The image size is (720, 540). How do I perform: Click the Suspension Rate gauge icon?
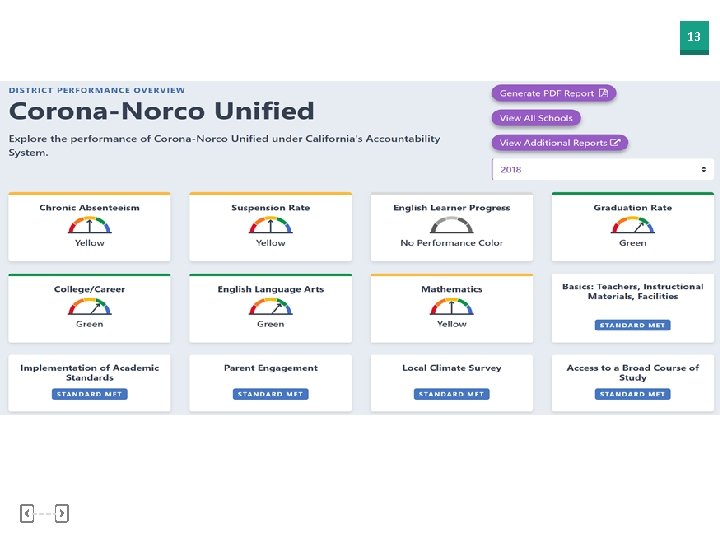[271, 225]
